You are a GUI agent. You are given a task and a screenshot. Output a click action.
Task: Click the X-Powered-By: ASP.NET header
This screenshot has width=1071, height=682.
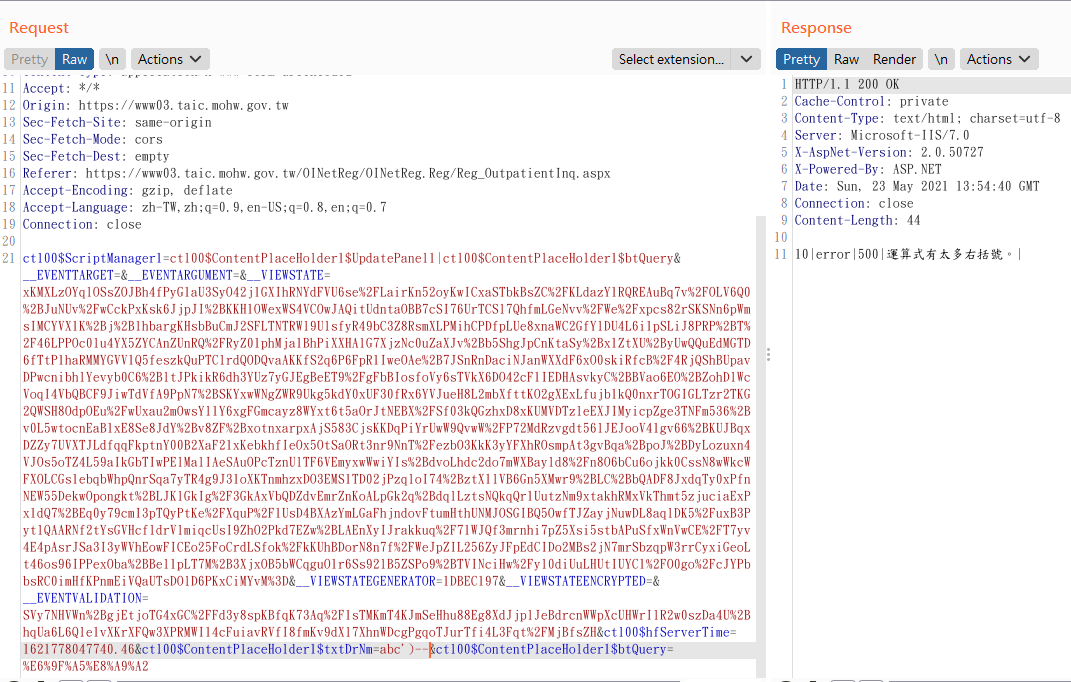click(868, 169)
